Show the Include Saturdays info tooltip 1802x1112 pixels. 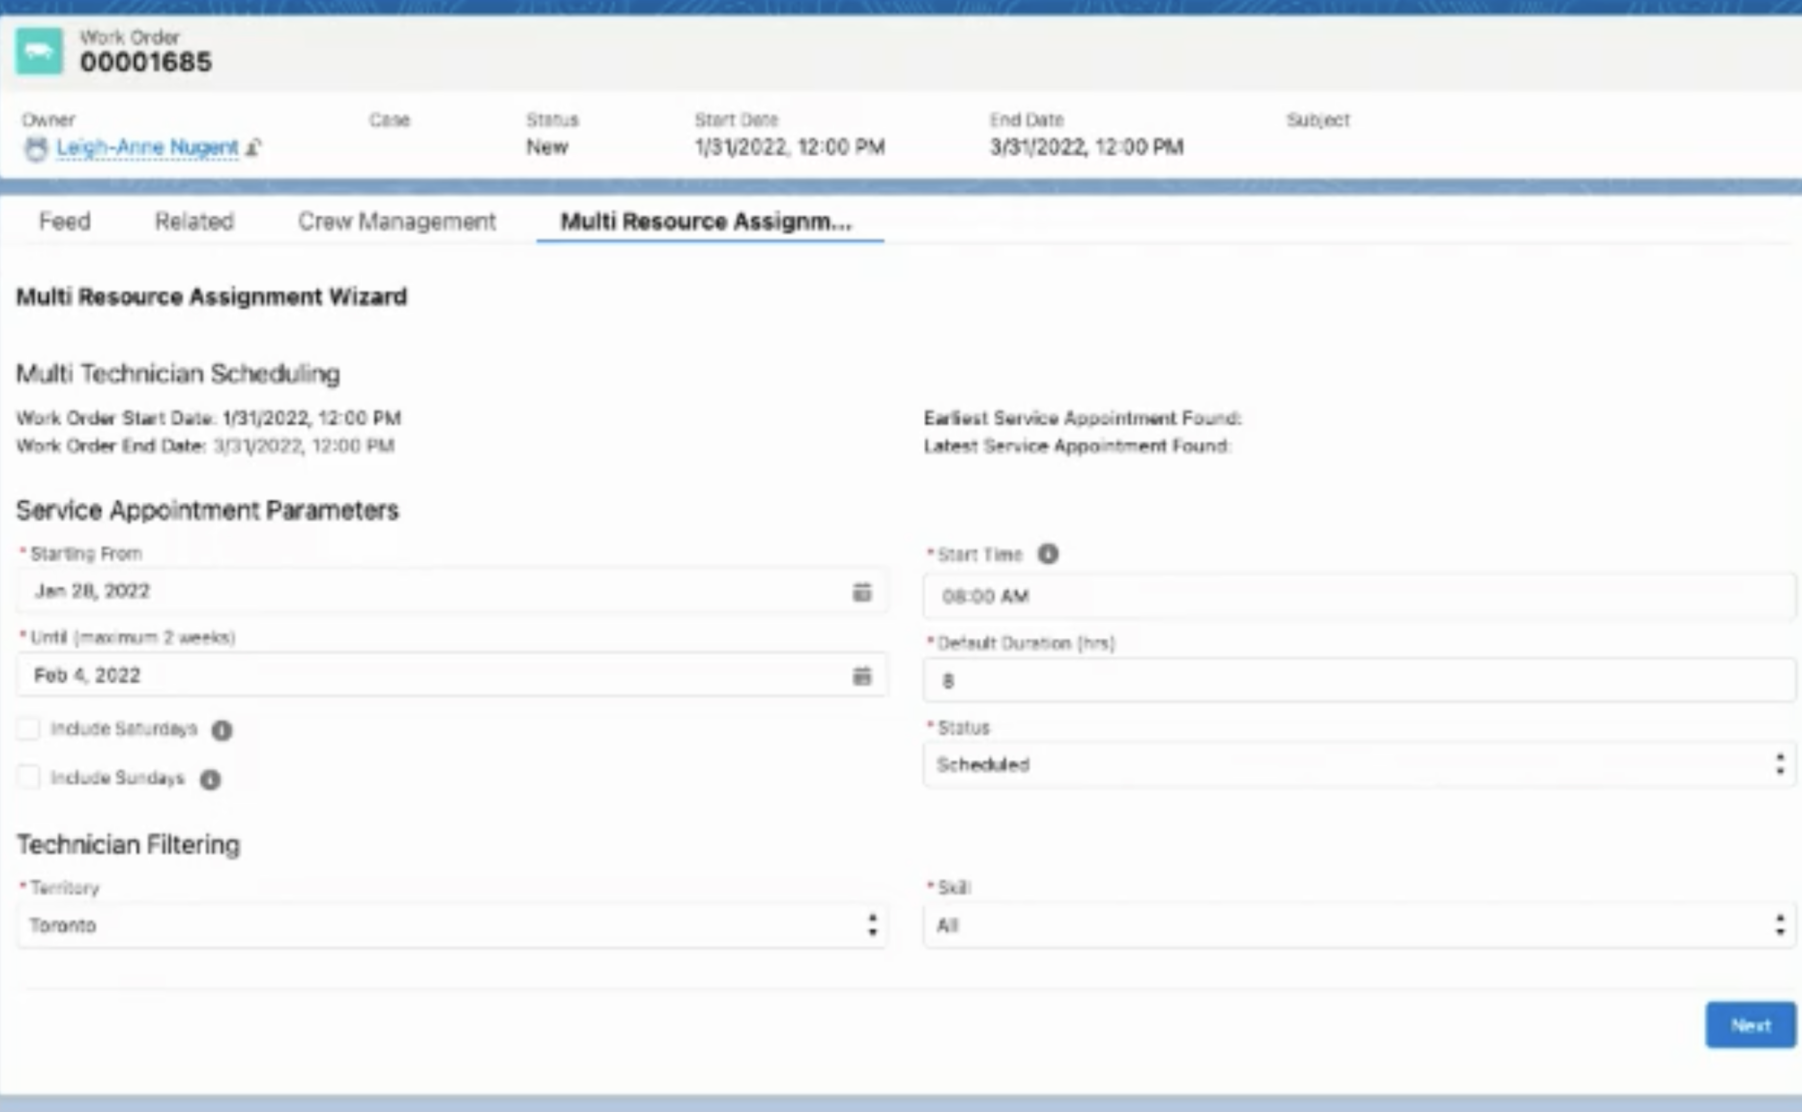pos(222,730)
